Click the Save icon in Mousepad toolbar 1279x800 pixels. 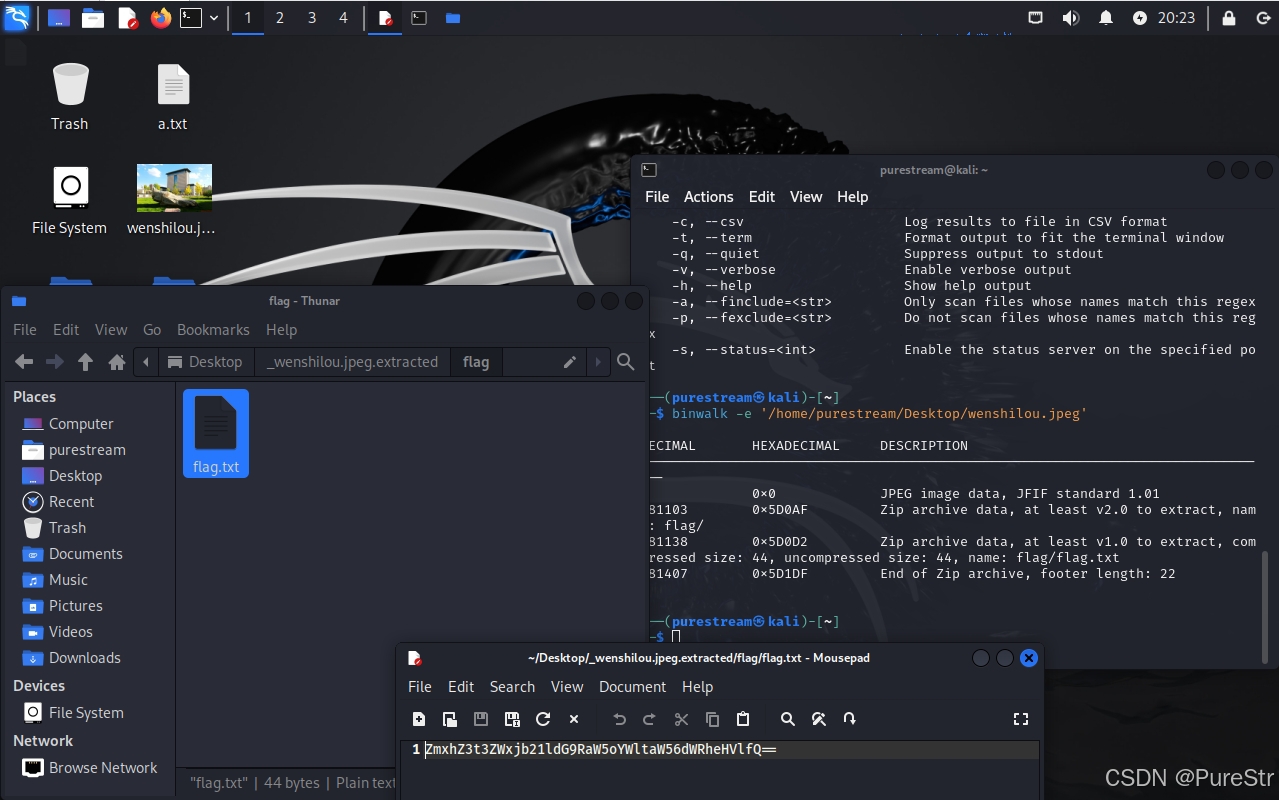481,719
